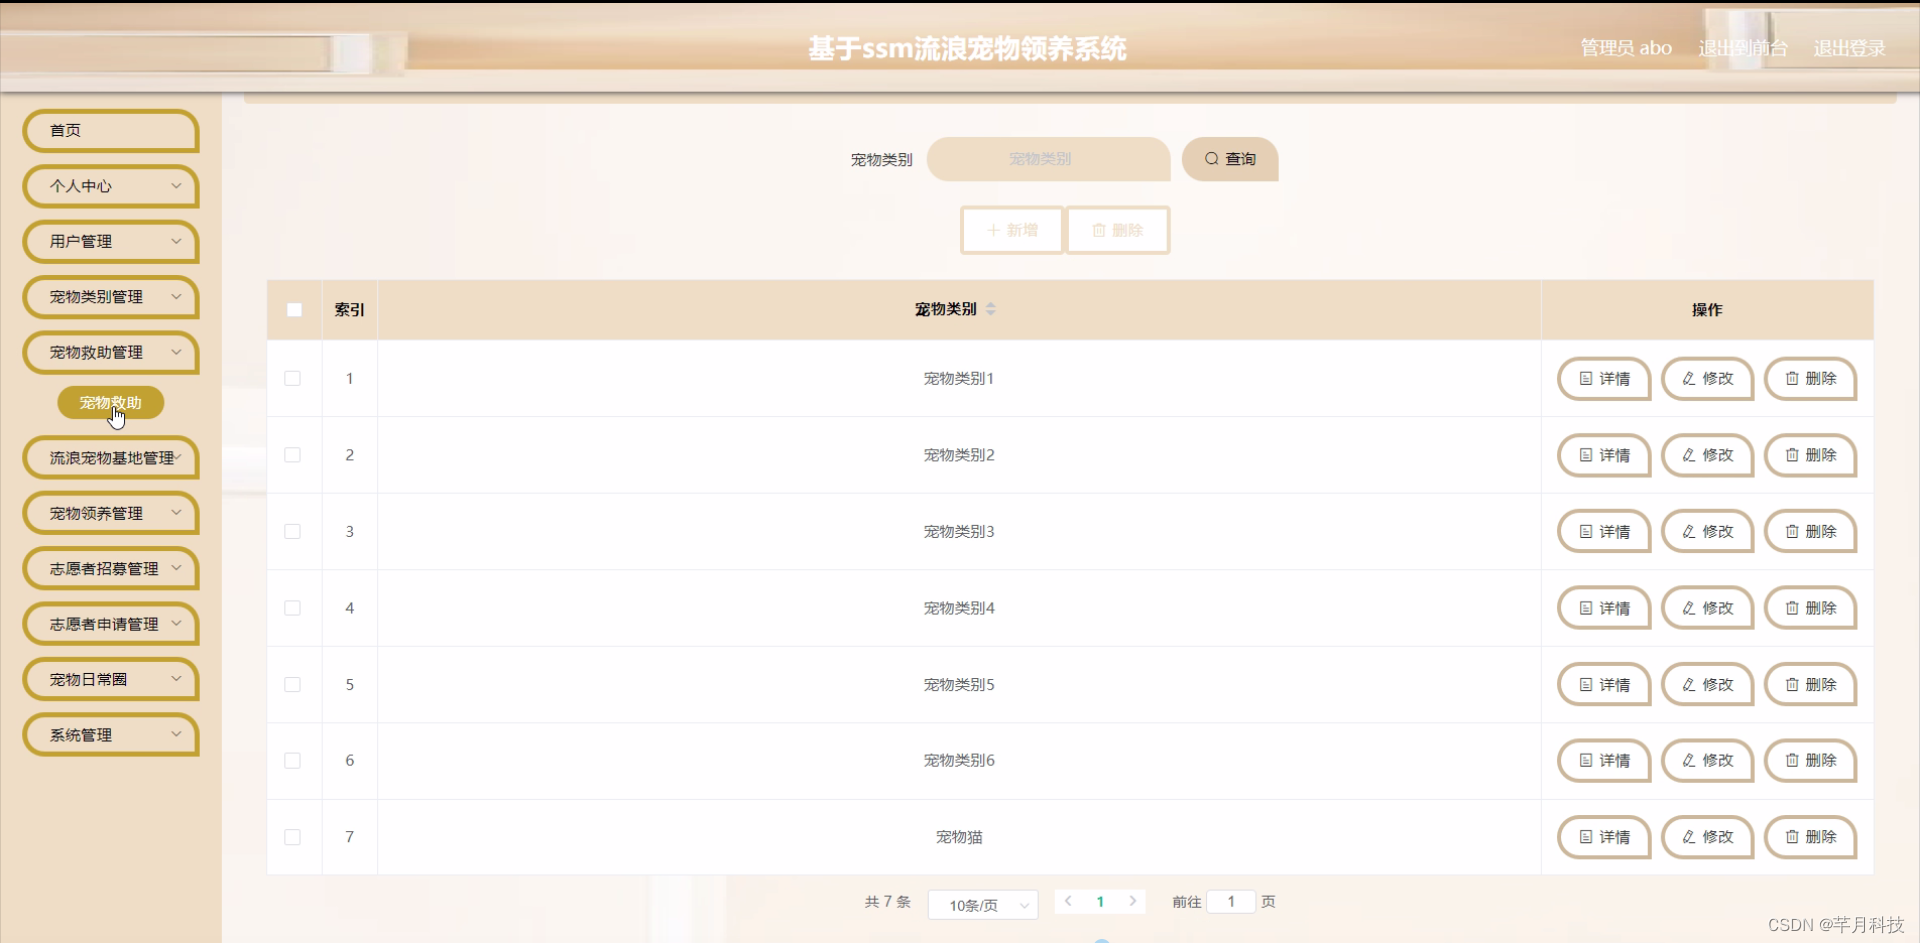This screenshot has width=1920, height=943.
Task: Toggle the select-all checkbox in table header
Action: pyautogui.click(x=293, y=310)
